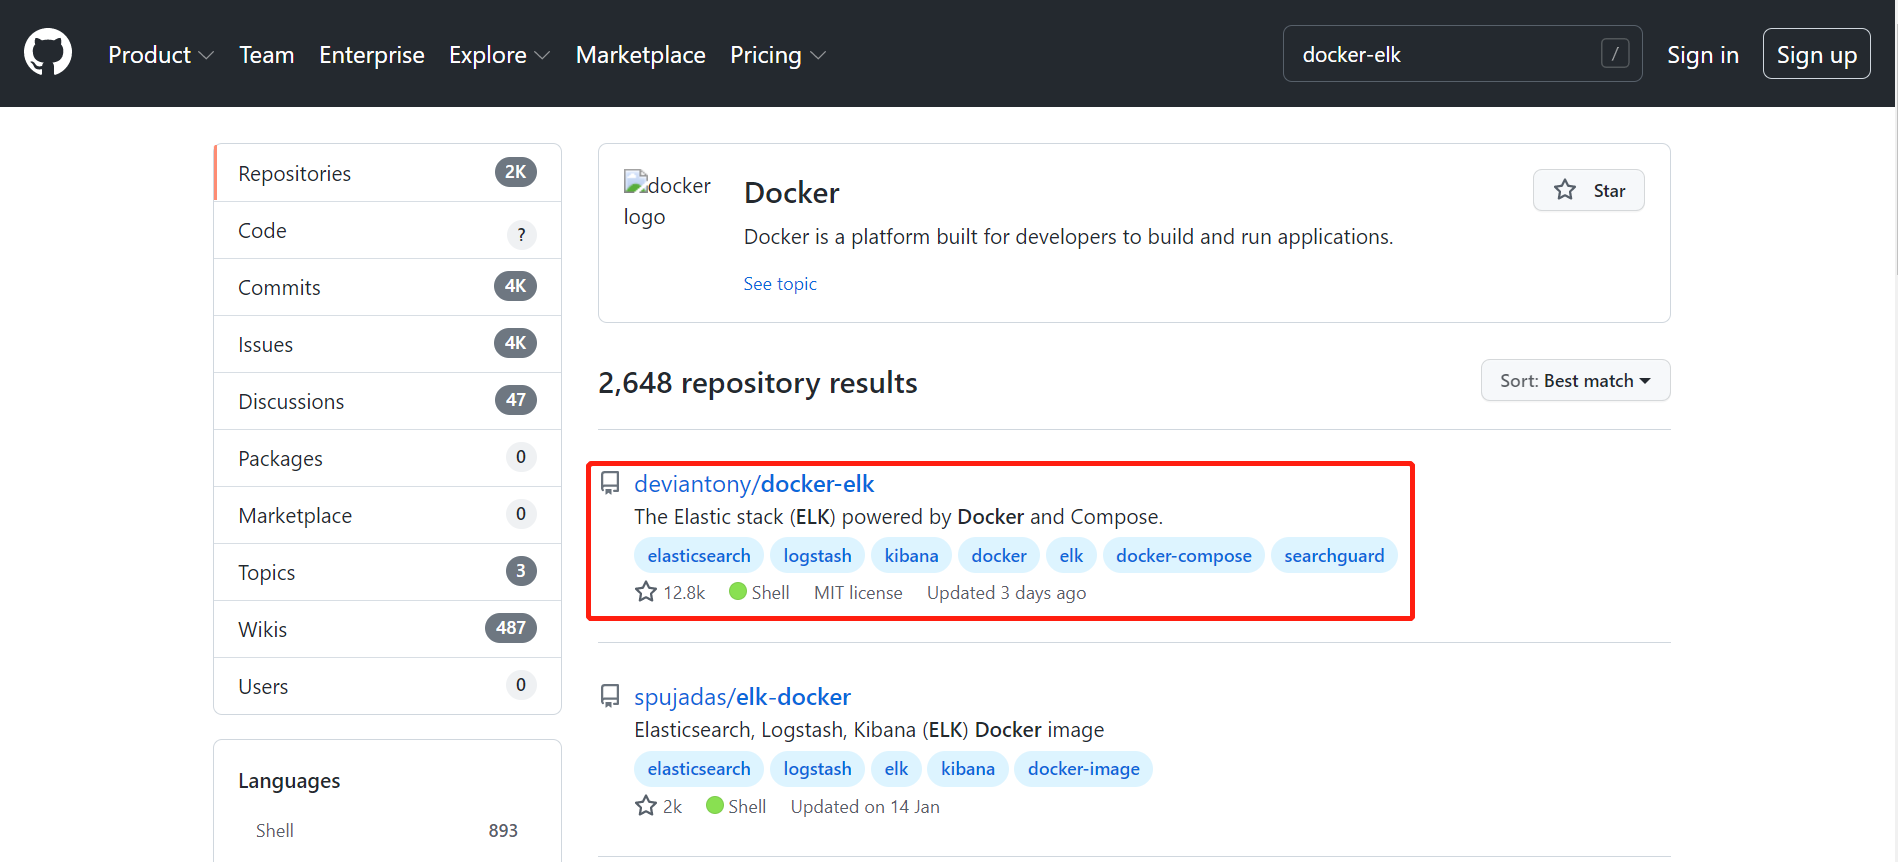Filter results by Shell language

point(387,831)
